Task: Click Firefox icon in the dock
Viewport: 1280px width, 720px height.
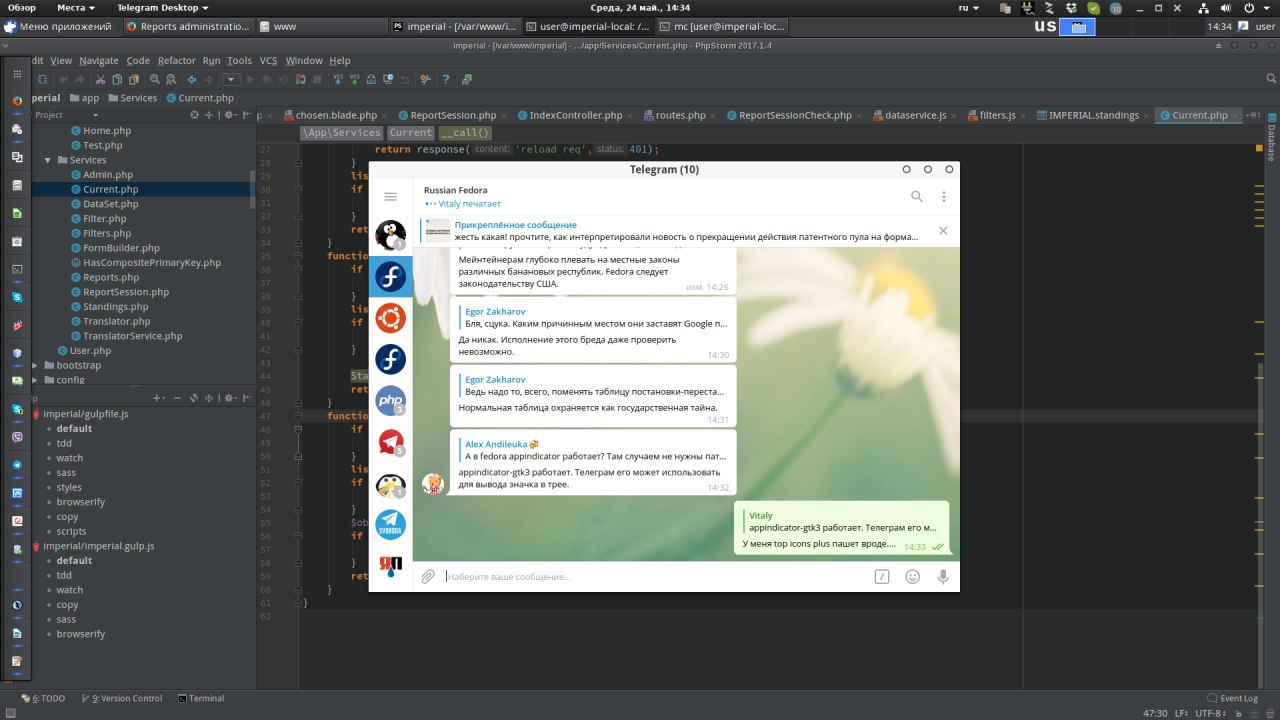Action: coord(17,101)
